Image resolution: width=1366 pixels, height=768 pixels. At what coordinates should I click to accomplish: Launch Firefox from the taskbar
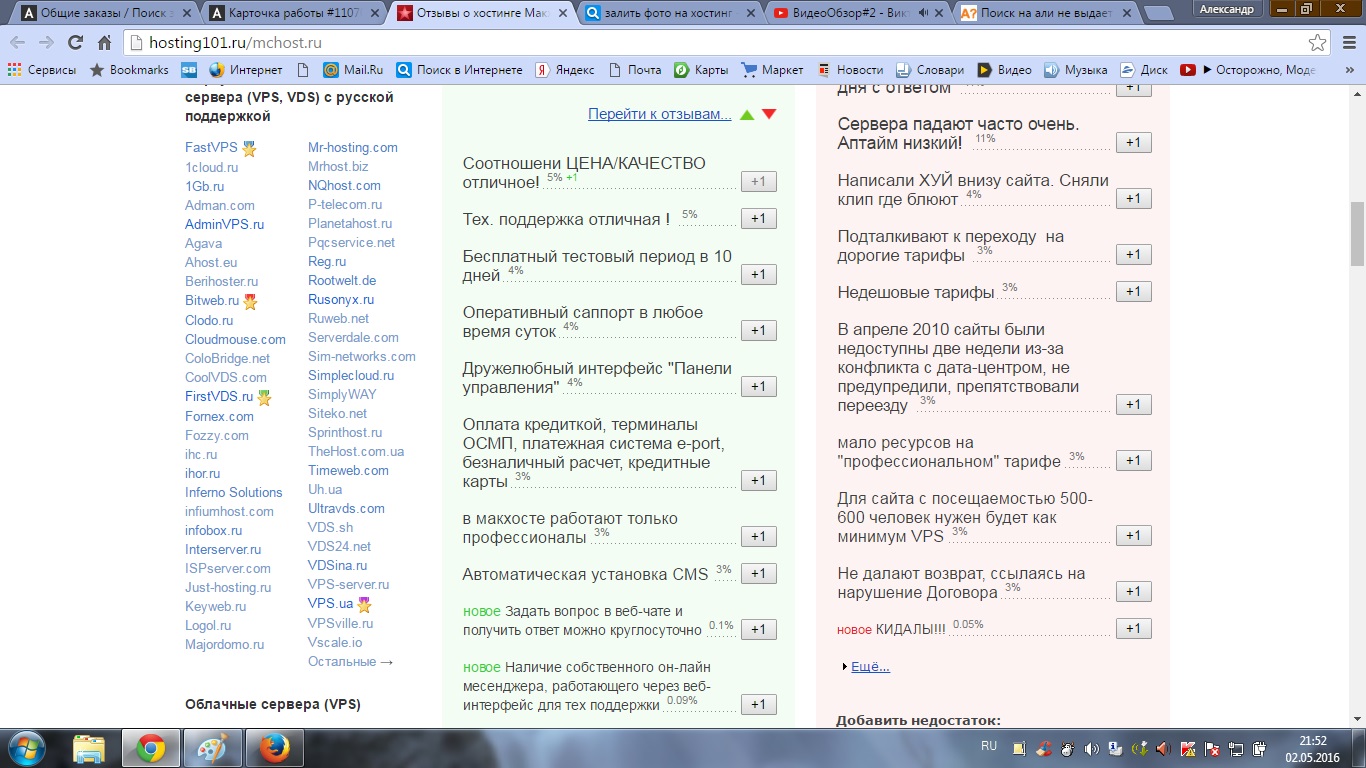[x=273, y=747]
